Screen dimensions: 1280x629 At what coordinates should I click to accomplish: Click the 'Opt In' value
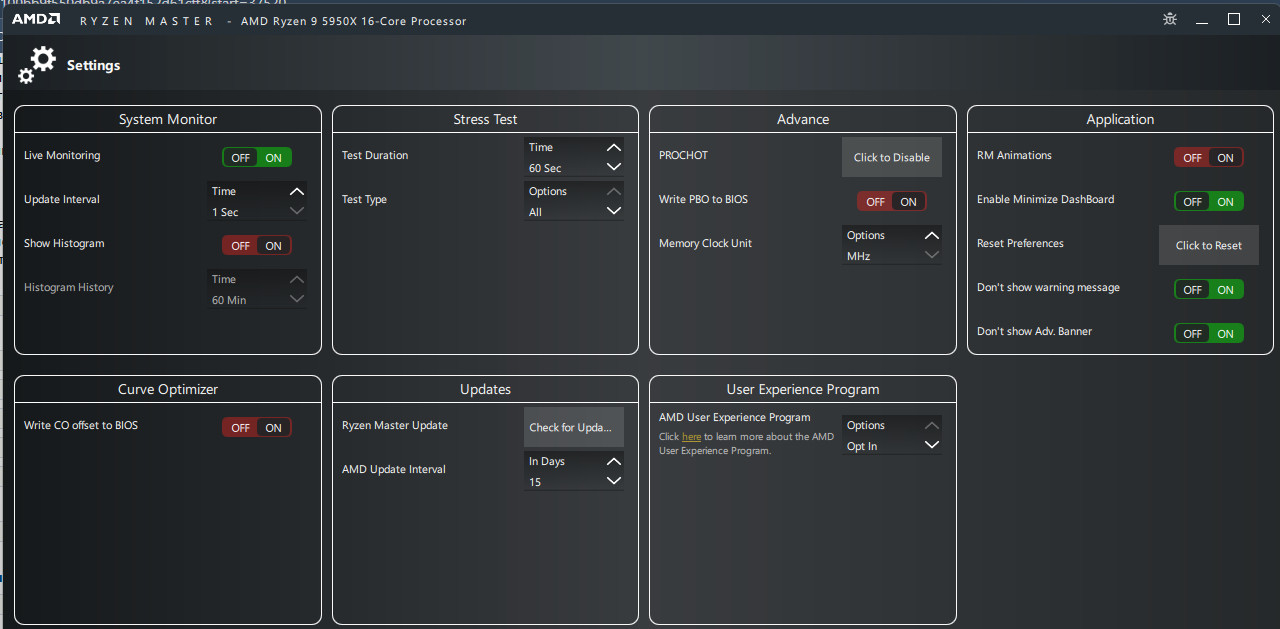tap(862, 446)
